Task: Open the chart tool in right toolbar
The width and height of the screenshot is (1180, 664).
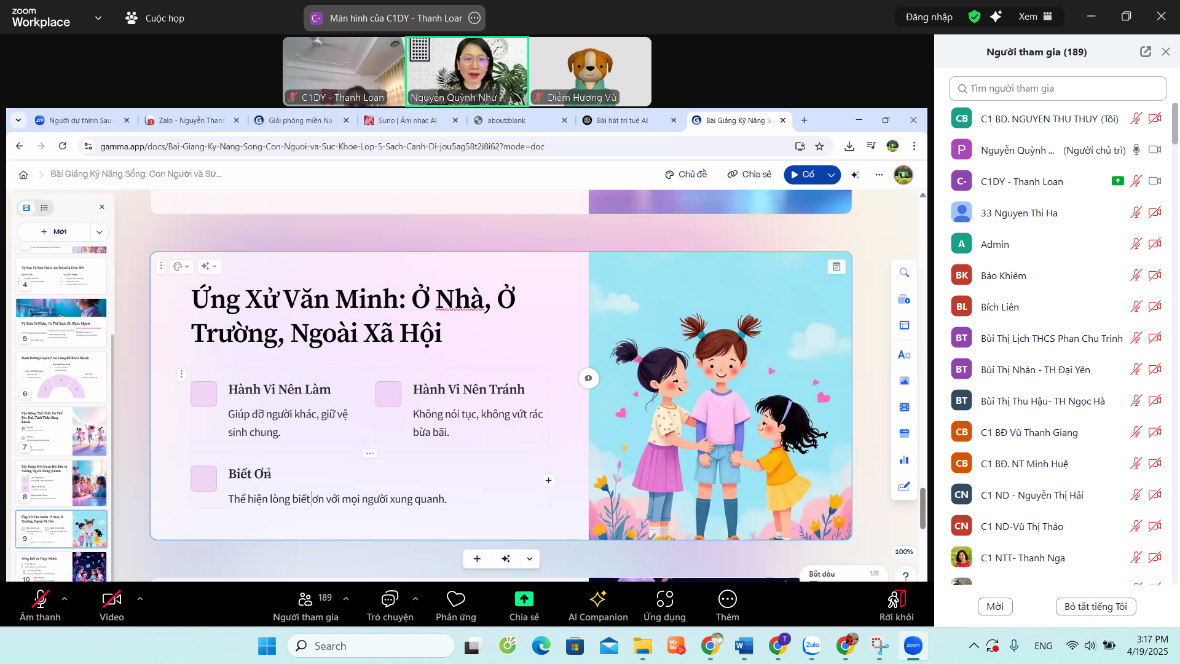Action: point(904,460)
